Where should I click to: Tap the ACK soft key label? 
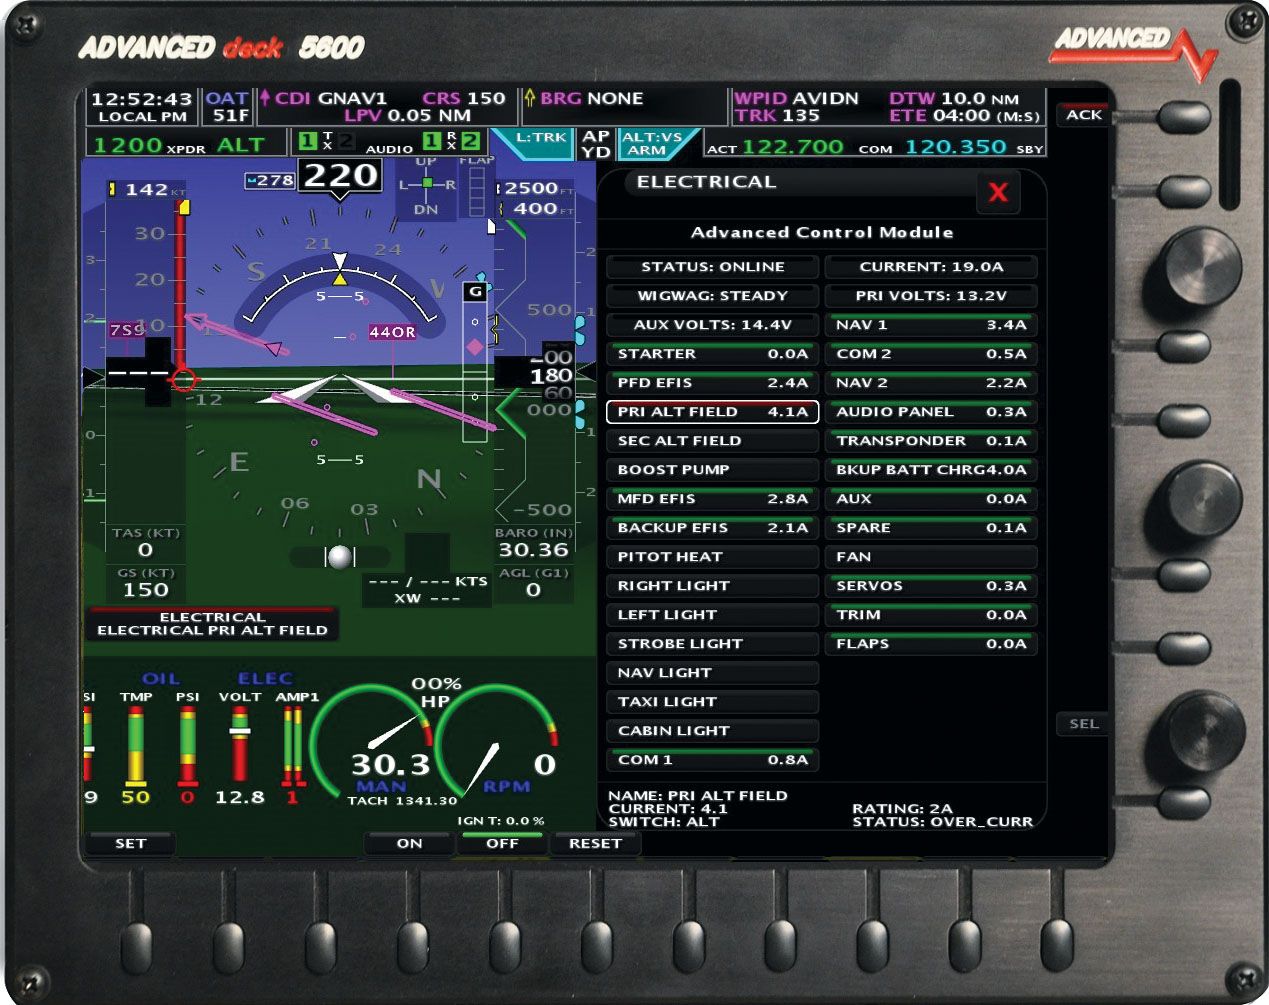1083,115
